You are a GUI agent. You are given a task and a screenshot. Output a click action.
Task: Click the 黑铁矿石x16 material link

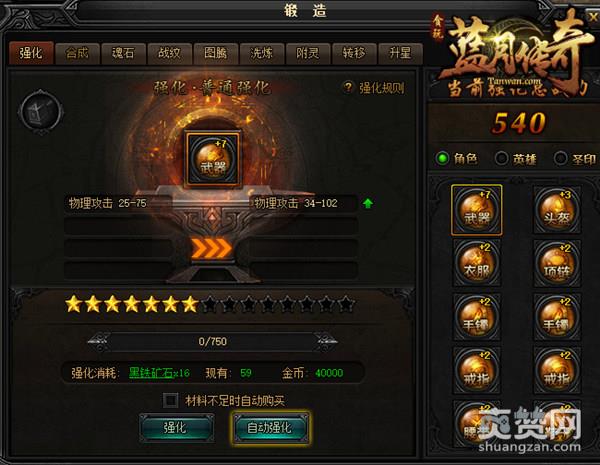coord(159,373)
